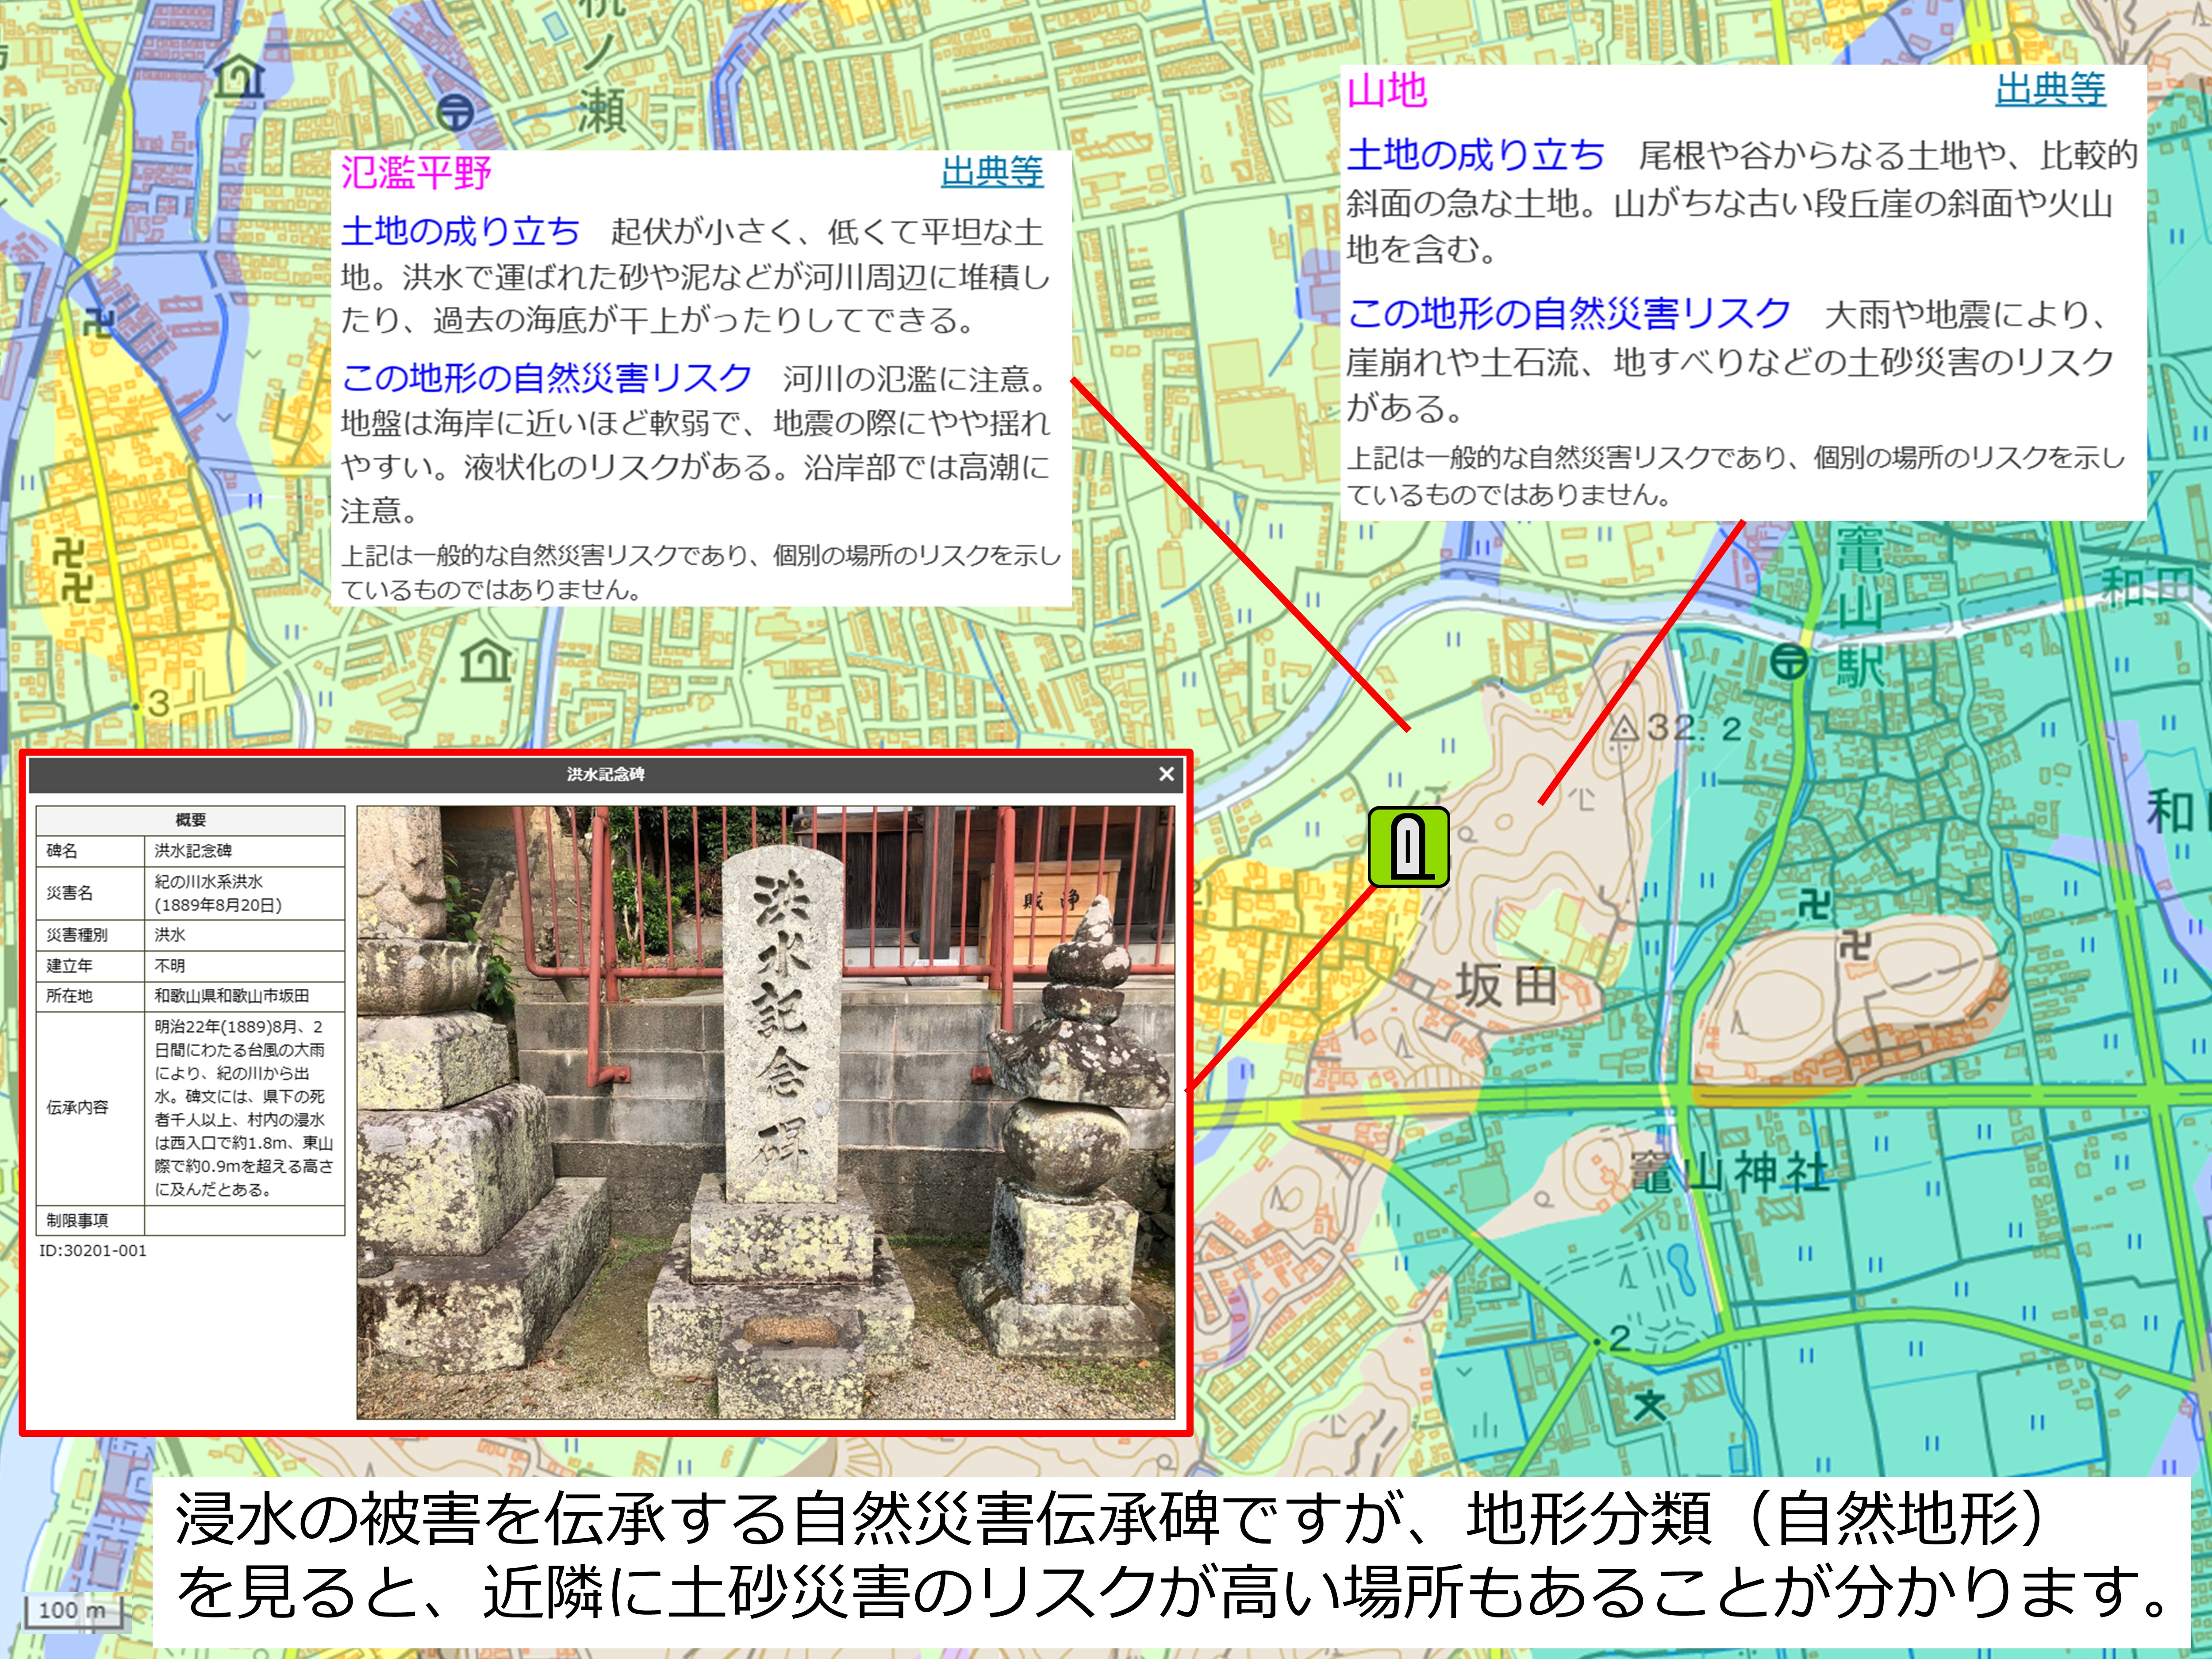Close the 洪水記念碑 popup window
This screenshot has width=2212, height=1659.
pyautogui.click(x=1166, y=774)
